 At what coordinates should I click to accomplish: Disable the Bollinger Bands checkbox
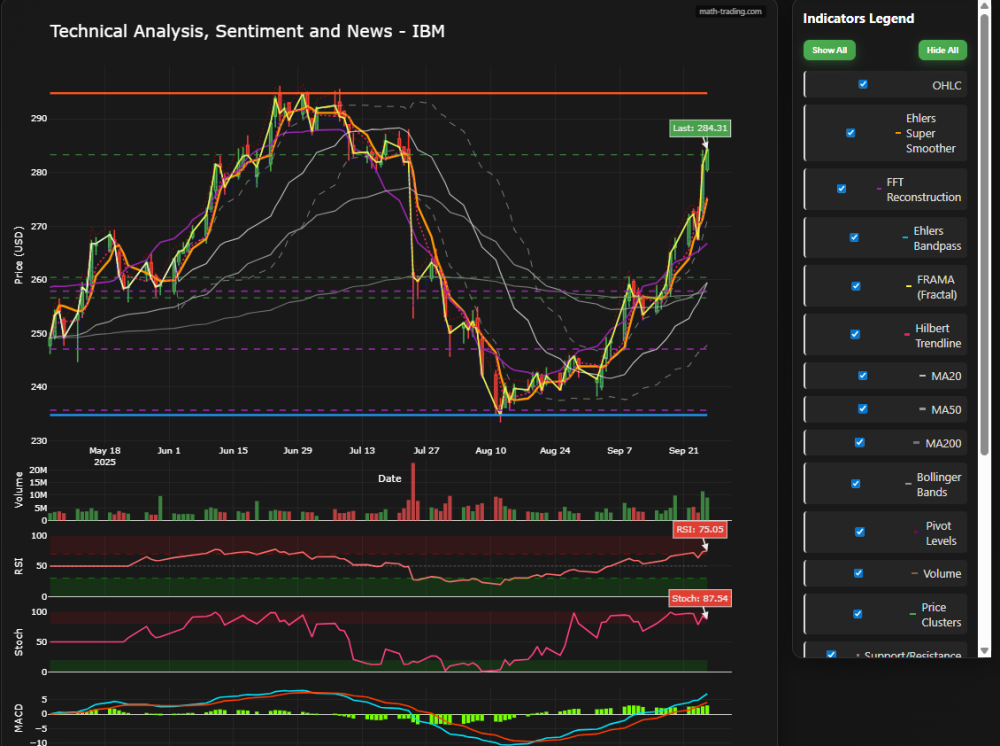(x=856, y=484)
